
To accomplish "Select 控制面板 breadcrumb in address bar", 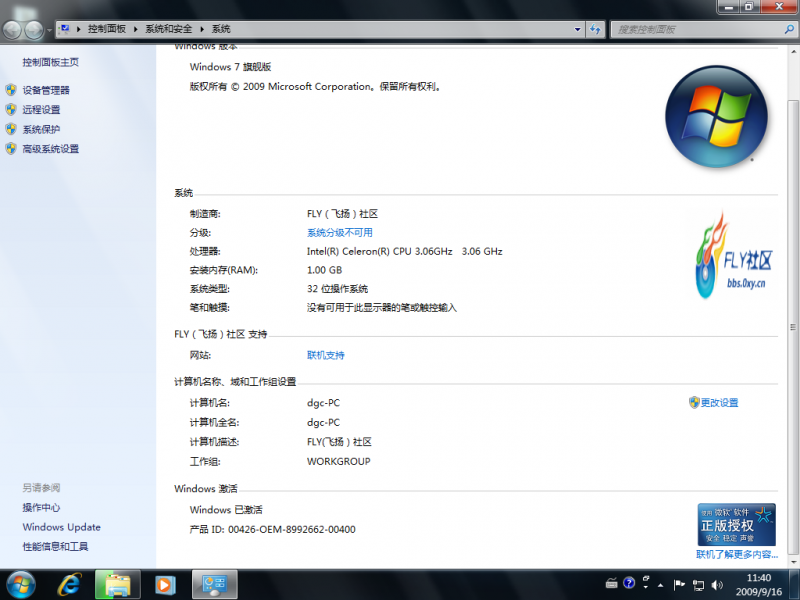I will [x=107, y=29].
